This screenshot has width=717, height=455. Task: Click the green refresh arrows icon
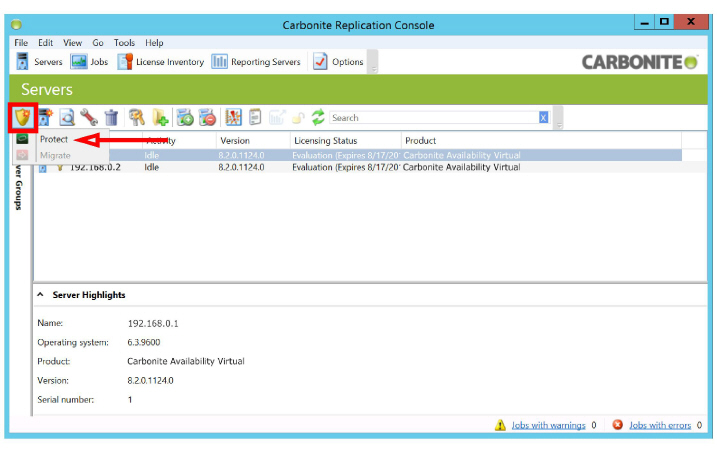click(x=318, y=118)
